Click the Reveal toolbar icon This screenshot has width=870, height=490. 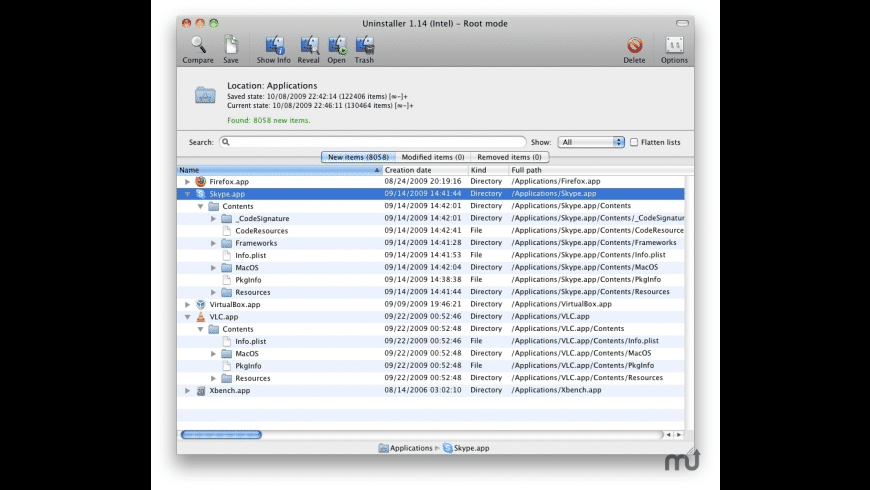tap(309, 46)
